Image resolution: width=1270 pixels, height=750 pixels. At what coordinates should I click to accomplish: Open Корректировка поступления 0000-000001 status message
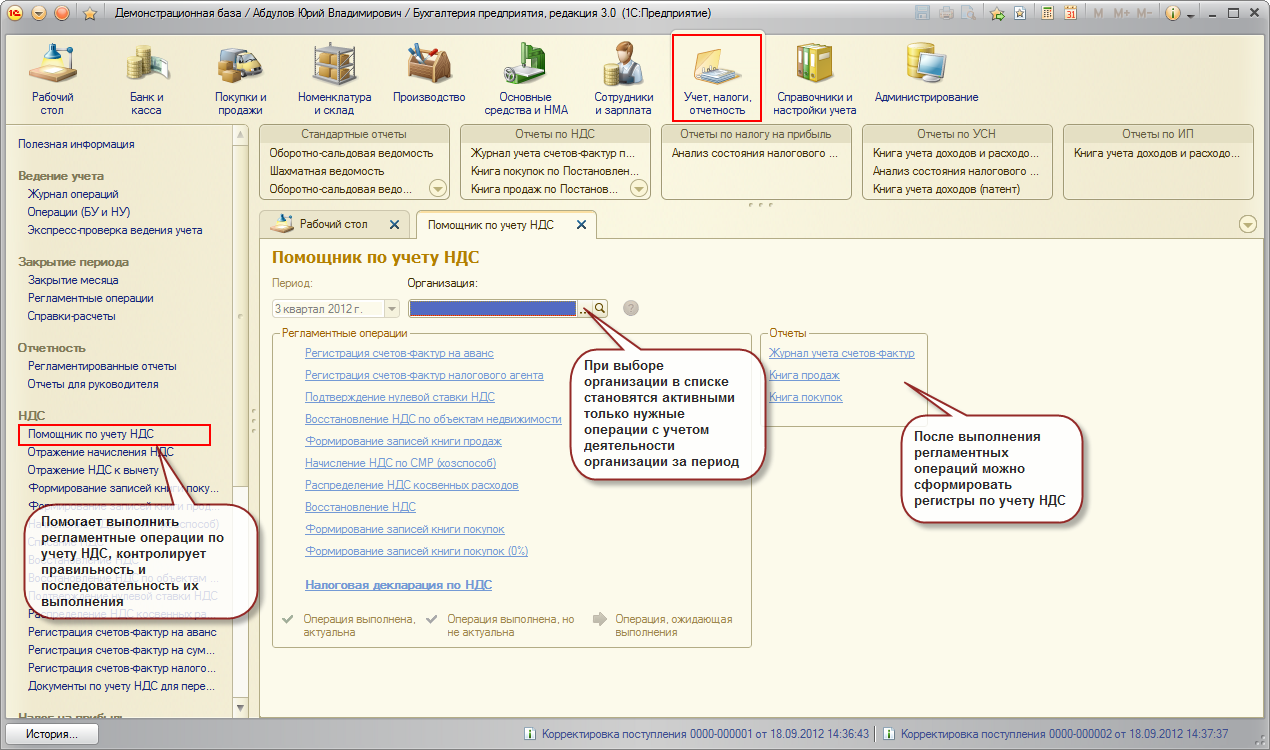696,734
